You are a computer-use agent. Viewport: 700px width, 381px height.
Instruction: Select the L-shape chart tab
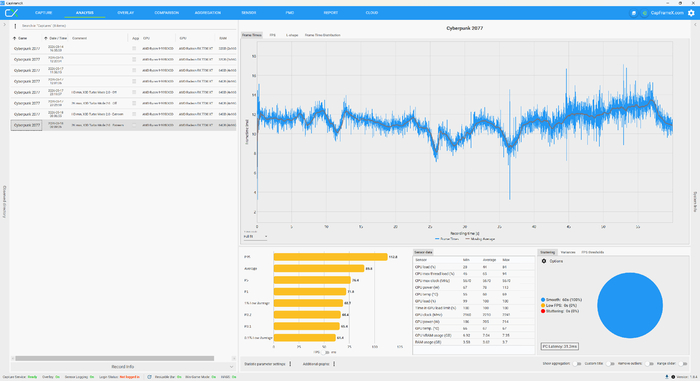coord(292,35)
